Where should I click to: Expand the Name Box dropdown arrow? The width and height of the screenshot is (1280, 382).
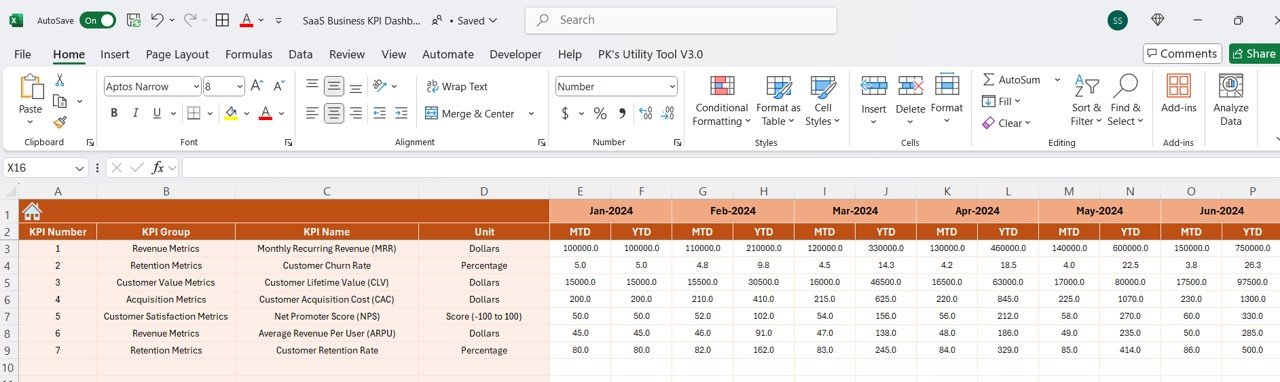[x=80, y=168]
